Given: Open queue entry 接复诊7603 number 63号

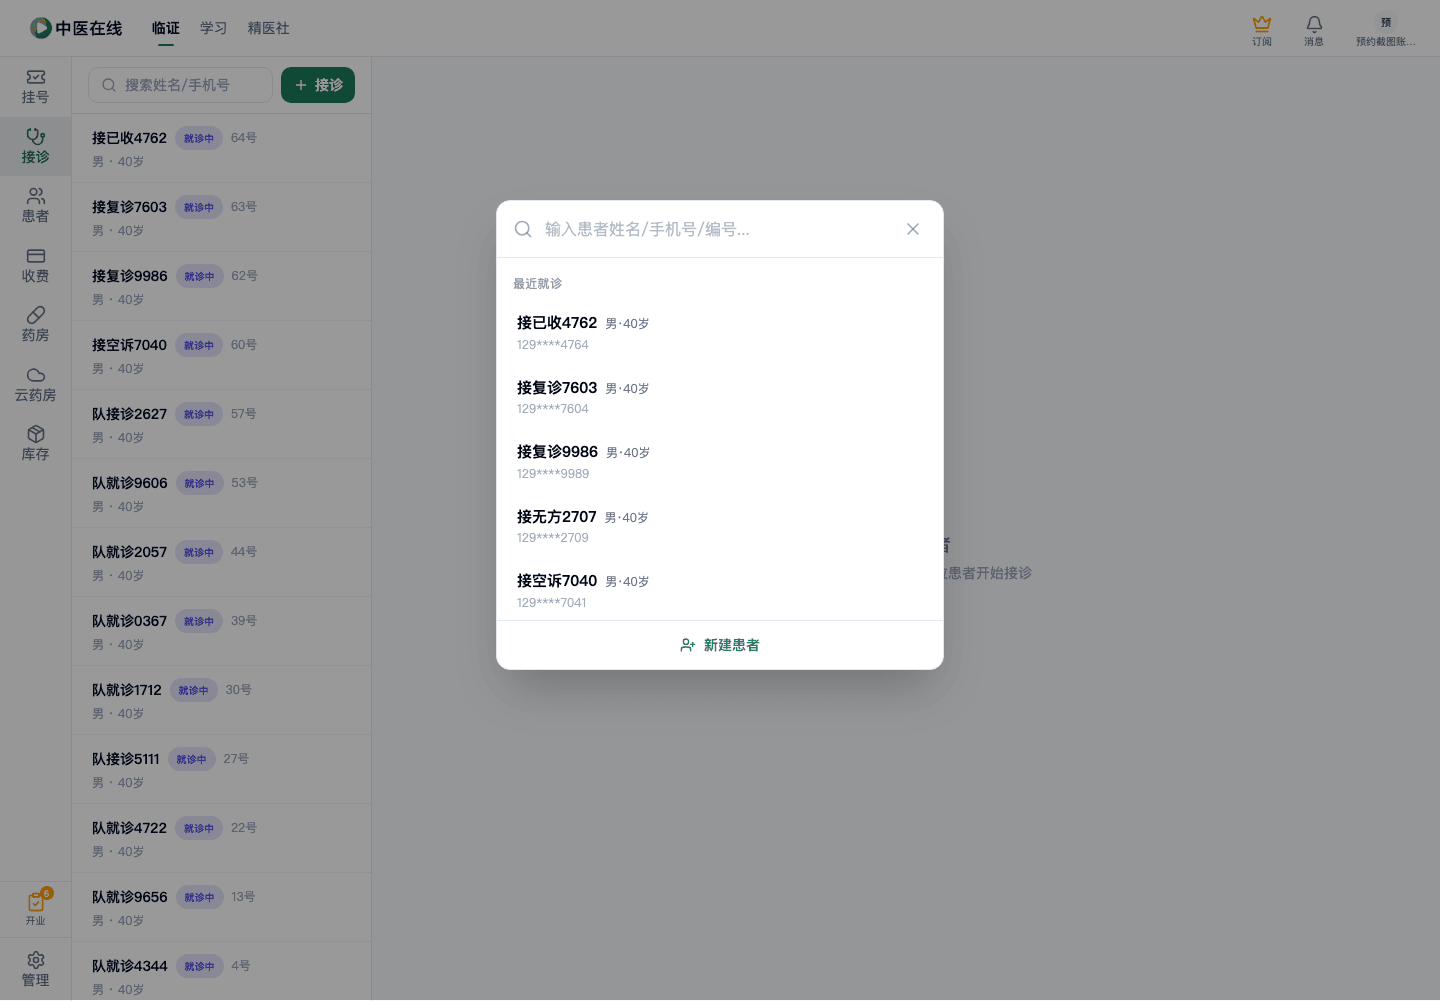Looking at the screenshot, I should [221, 217].
